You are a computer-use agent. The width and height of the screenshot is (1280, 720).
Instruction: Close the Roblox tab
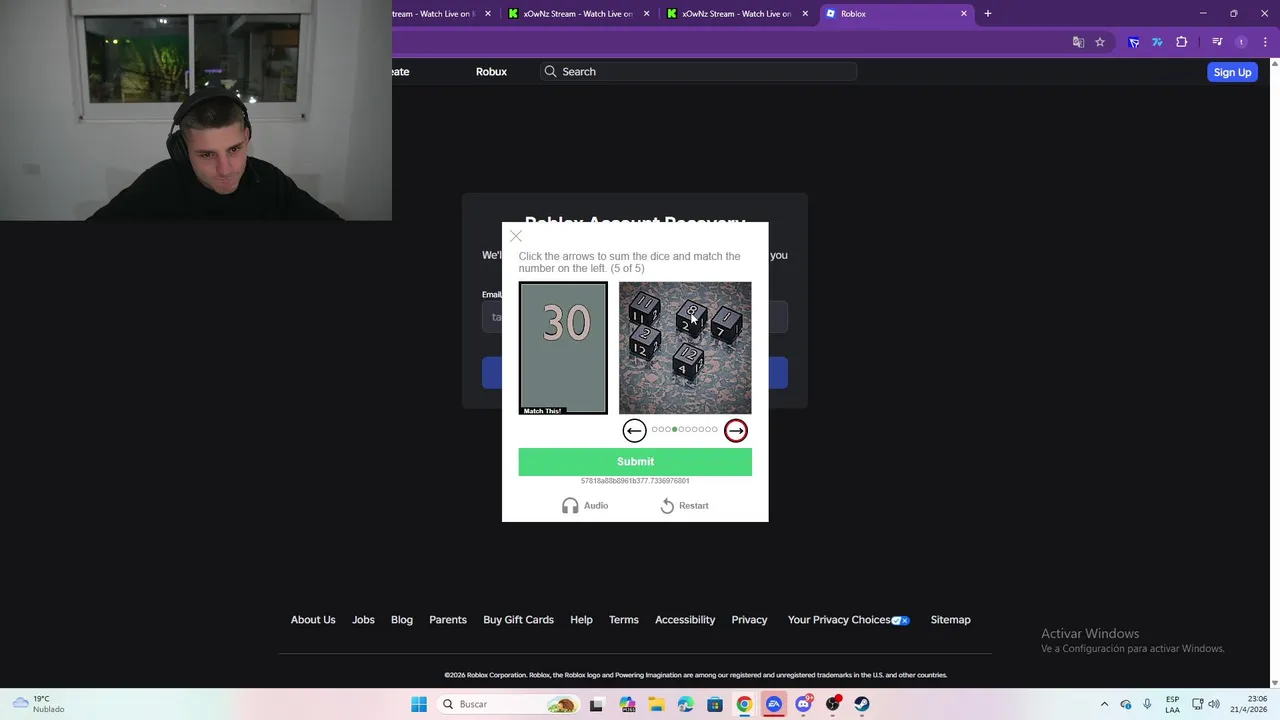(x=964, y=14)
